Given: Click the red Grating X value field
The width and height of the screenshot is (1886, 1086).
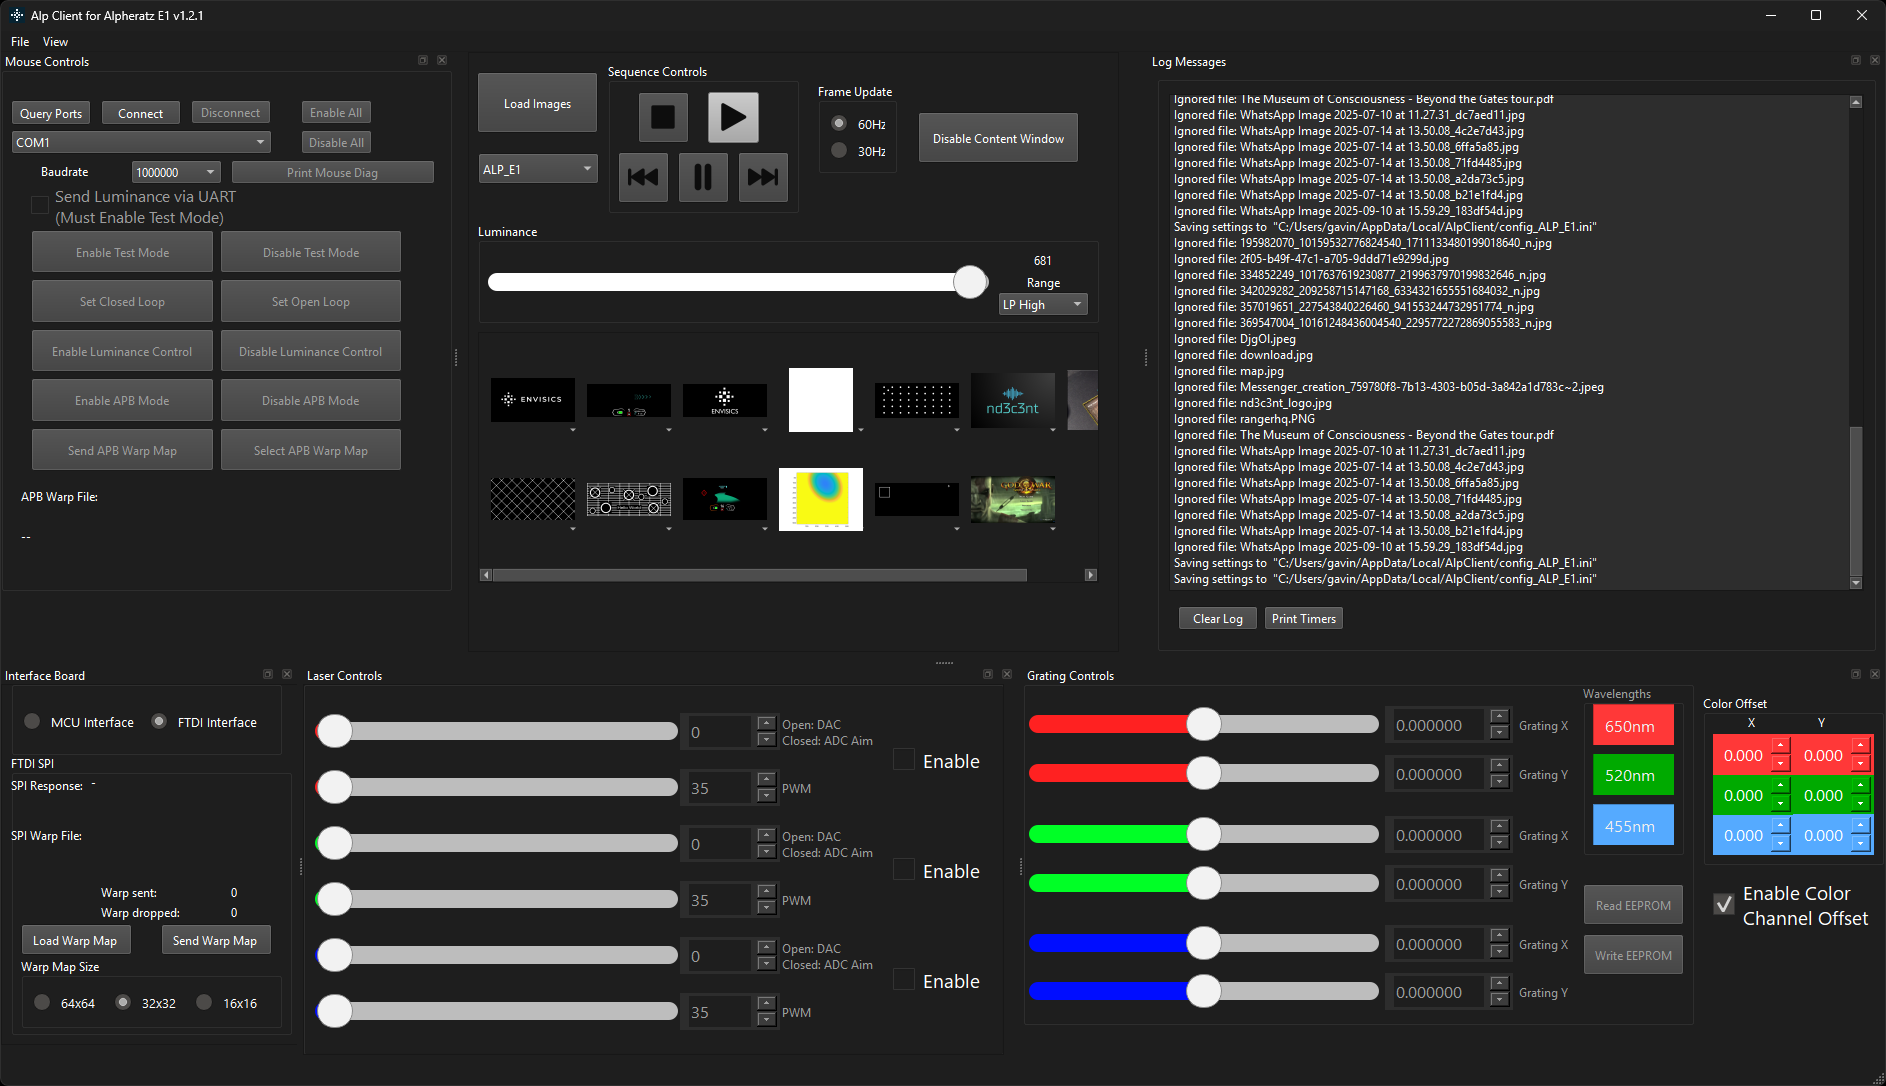Looking at the screenshot, I should (x=1436, y=725).
